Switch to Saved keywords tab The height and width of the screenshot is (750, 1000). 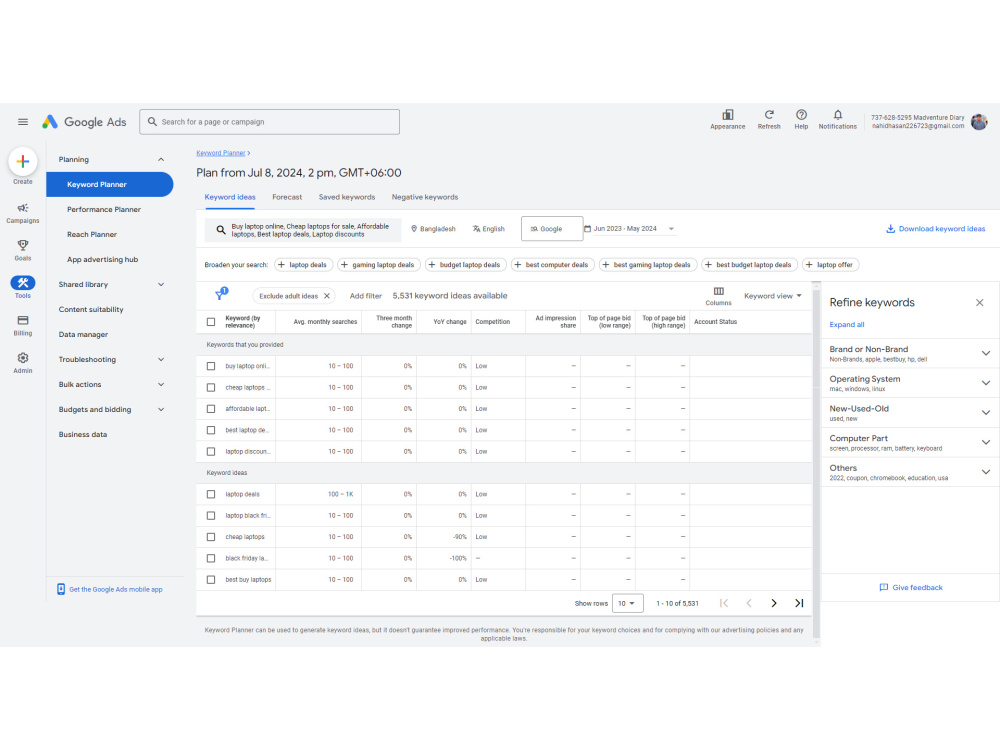(x=347, y=197)
